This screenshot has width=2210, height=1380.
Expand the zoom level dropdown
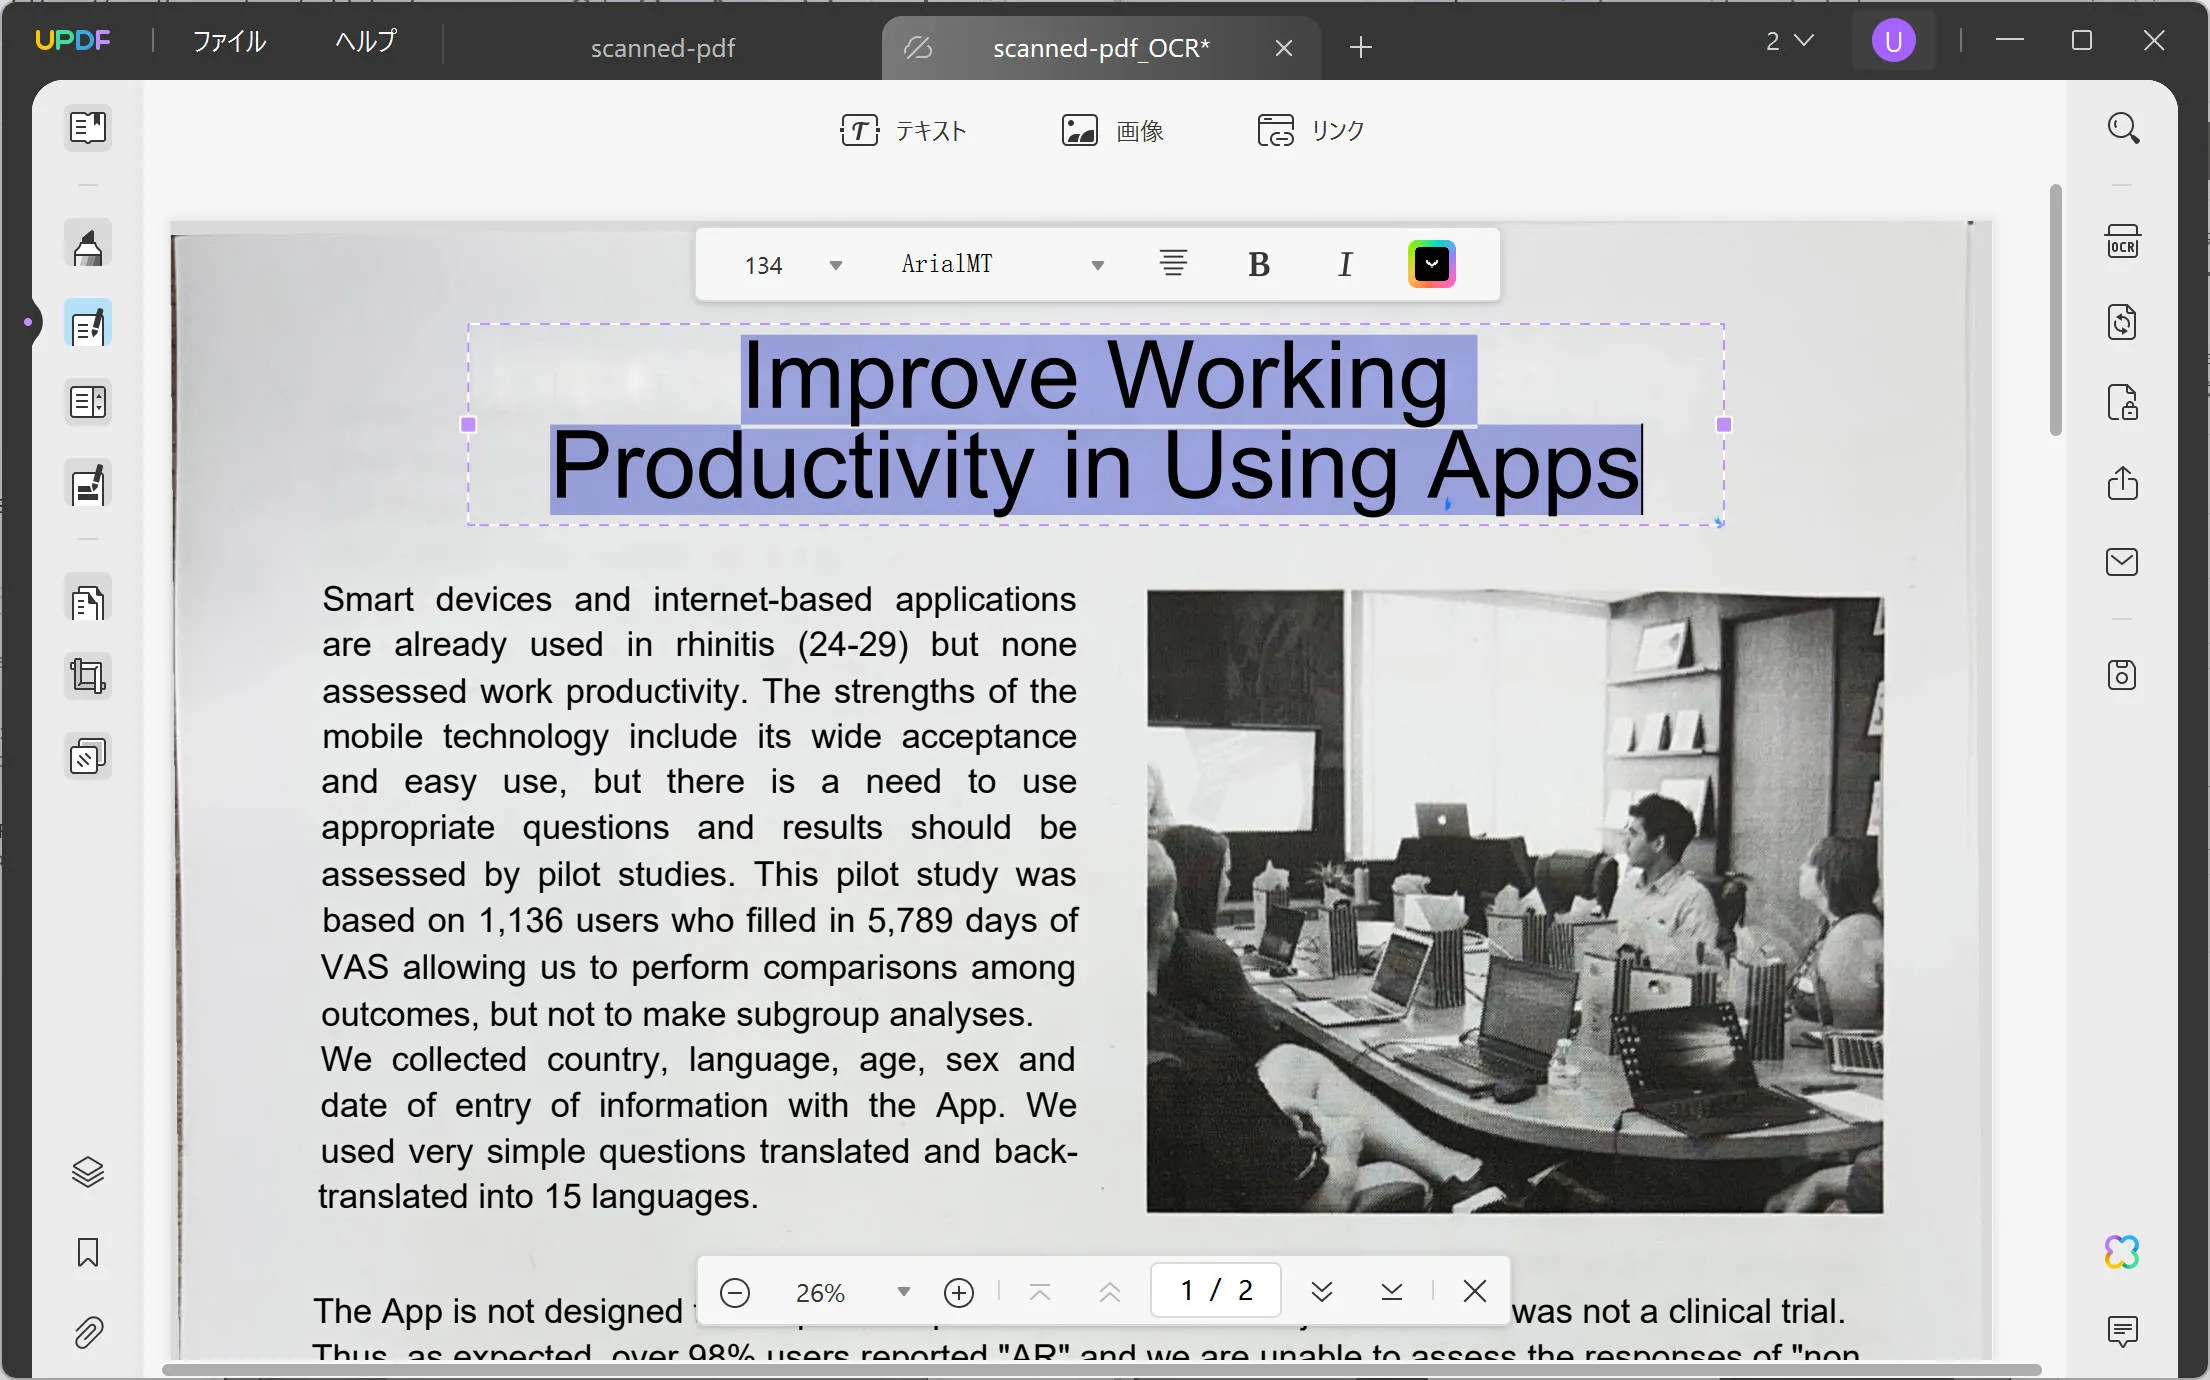(x=904, y=1292)
